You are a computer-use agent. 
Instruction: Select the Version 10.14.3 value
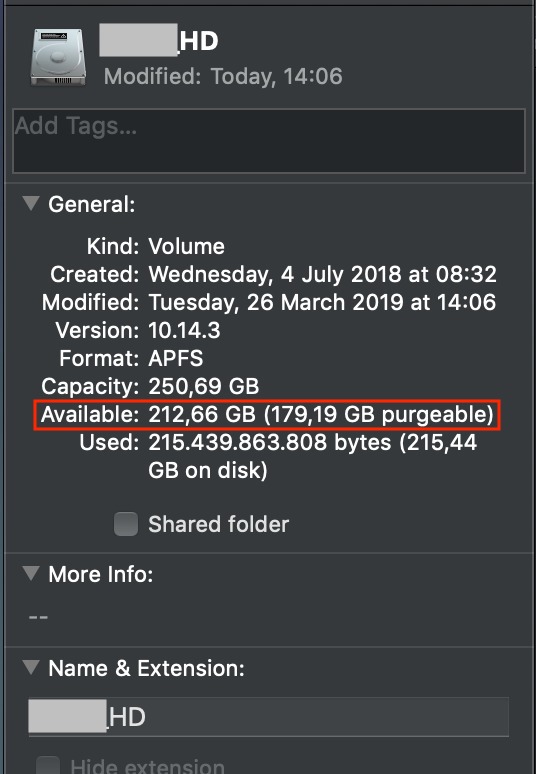click(x=184, y=330)
